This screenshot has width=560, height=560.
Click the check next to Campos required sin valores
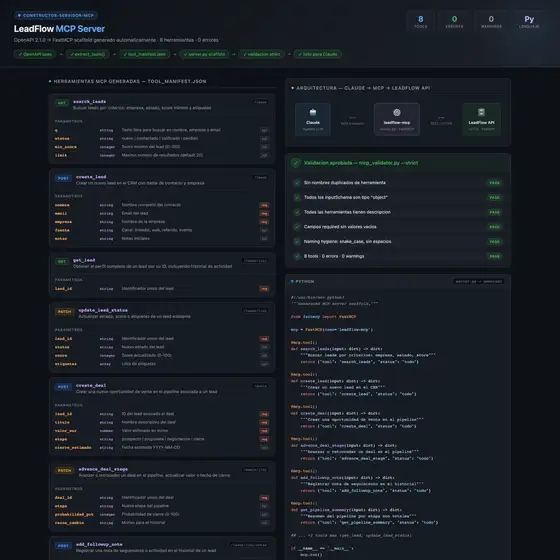click(x=297, y=227)
